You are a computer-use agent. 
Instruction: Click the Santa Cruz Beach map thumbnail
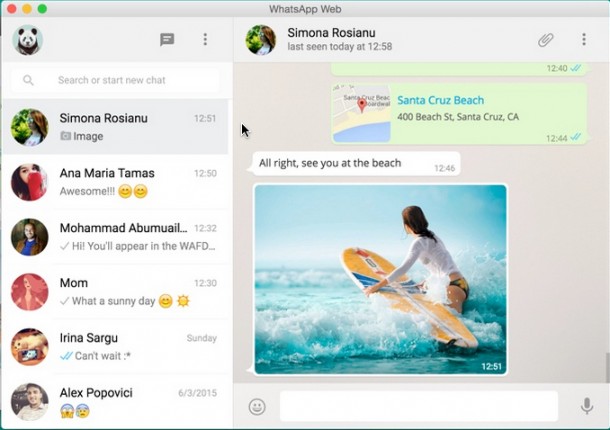pyautogui.click(x=361, y=107)
